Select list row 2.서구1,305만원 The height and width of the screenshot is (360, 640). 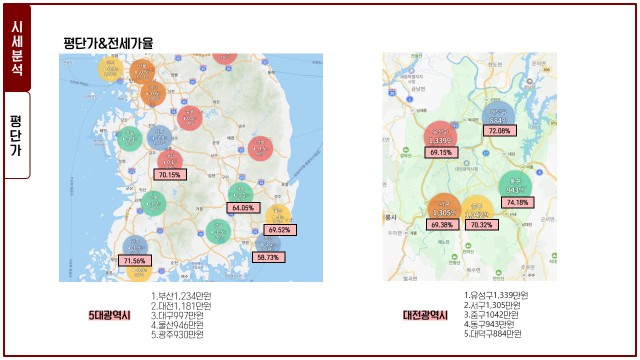(492, 305)
